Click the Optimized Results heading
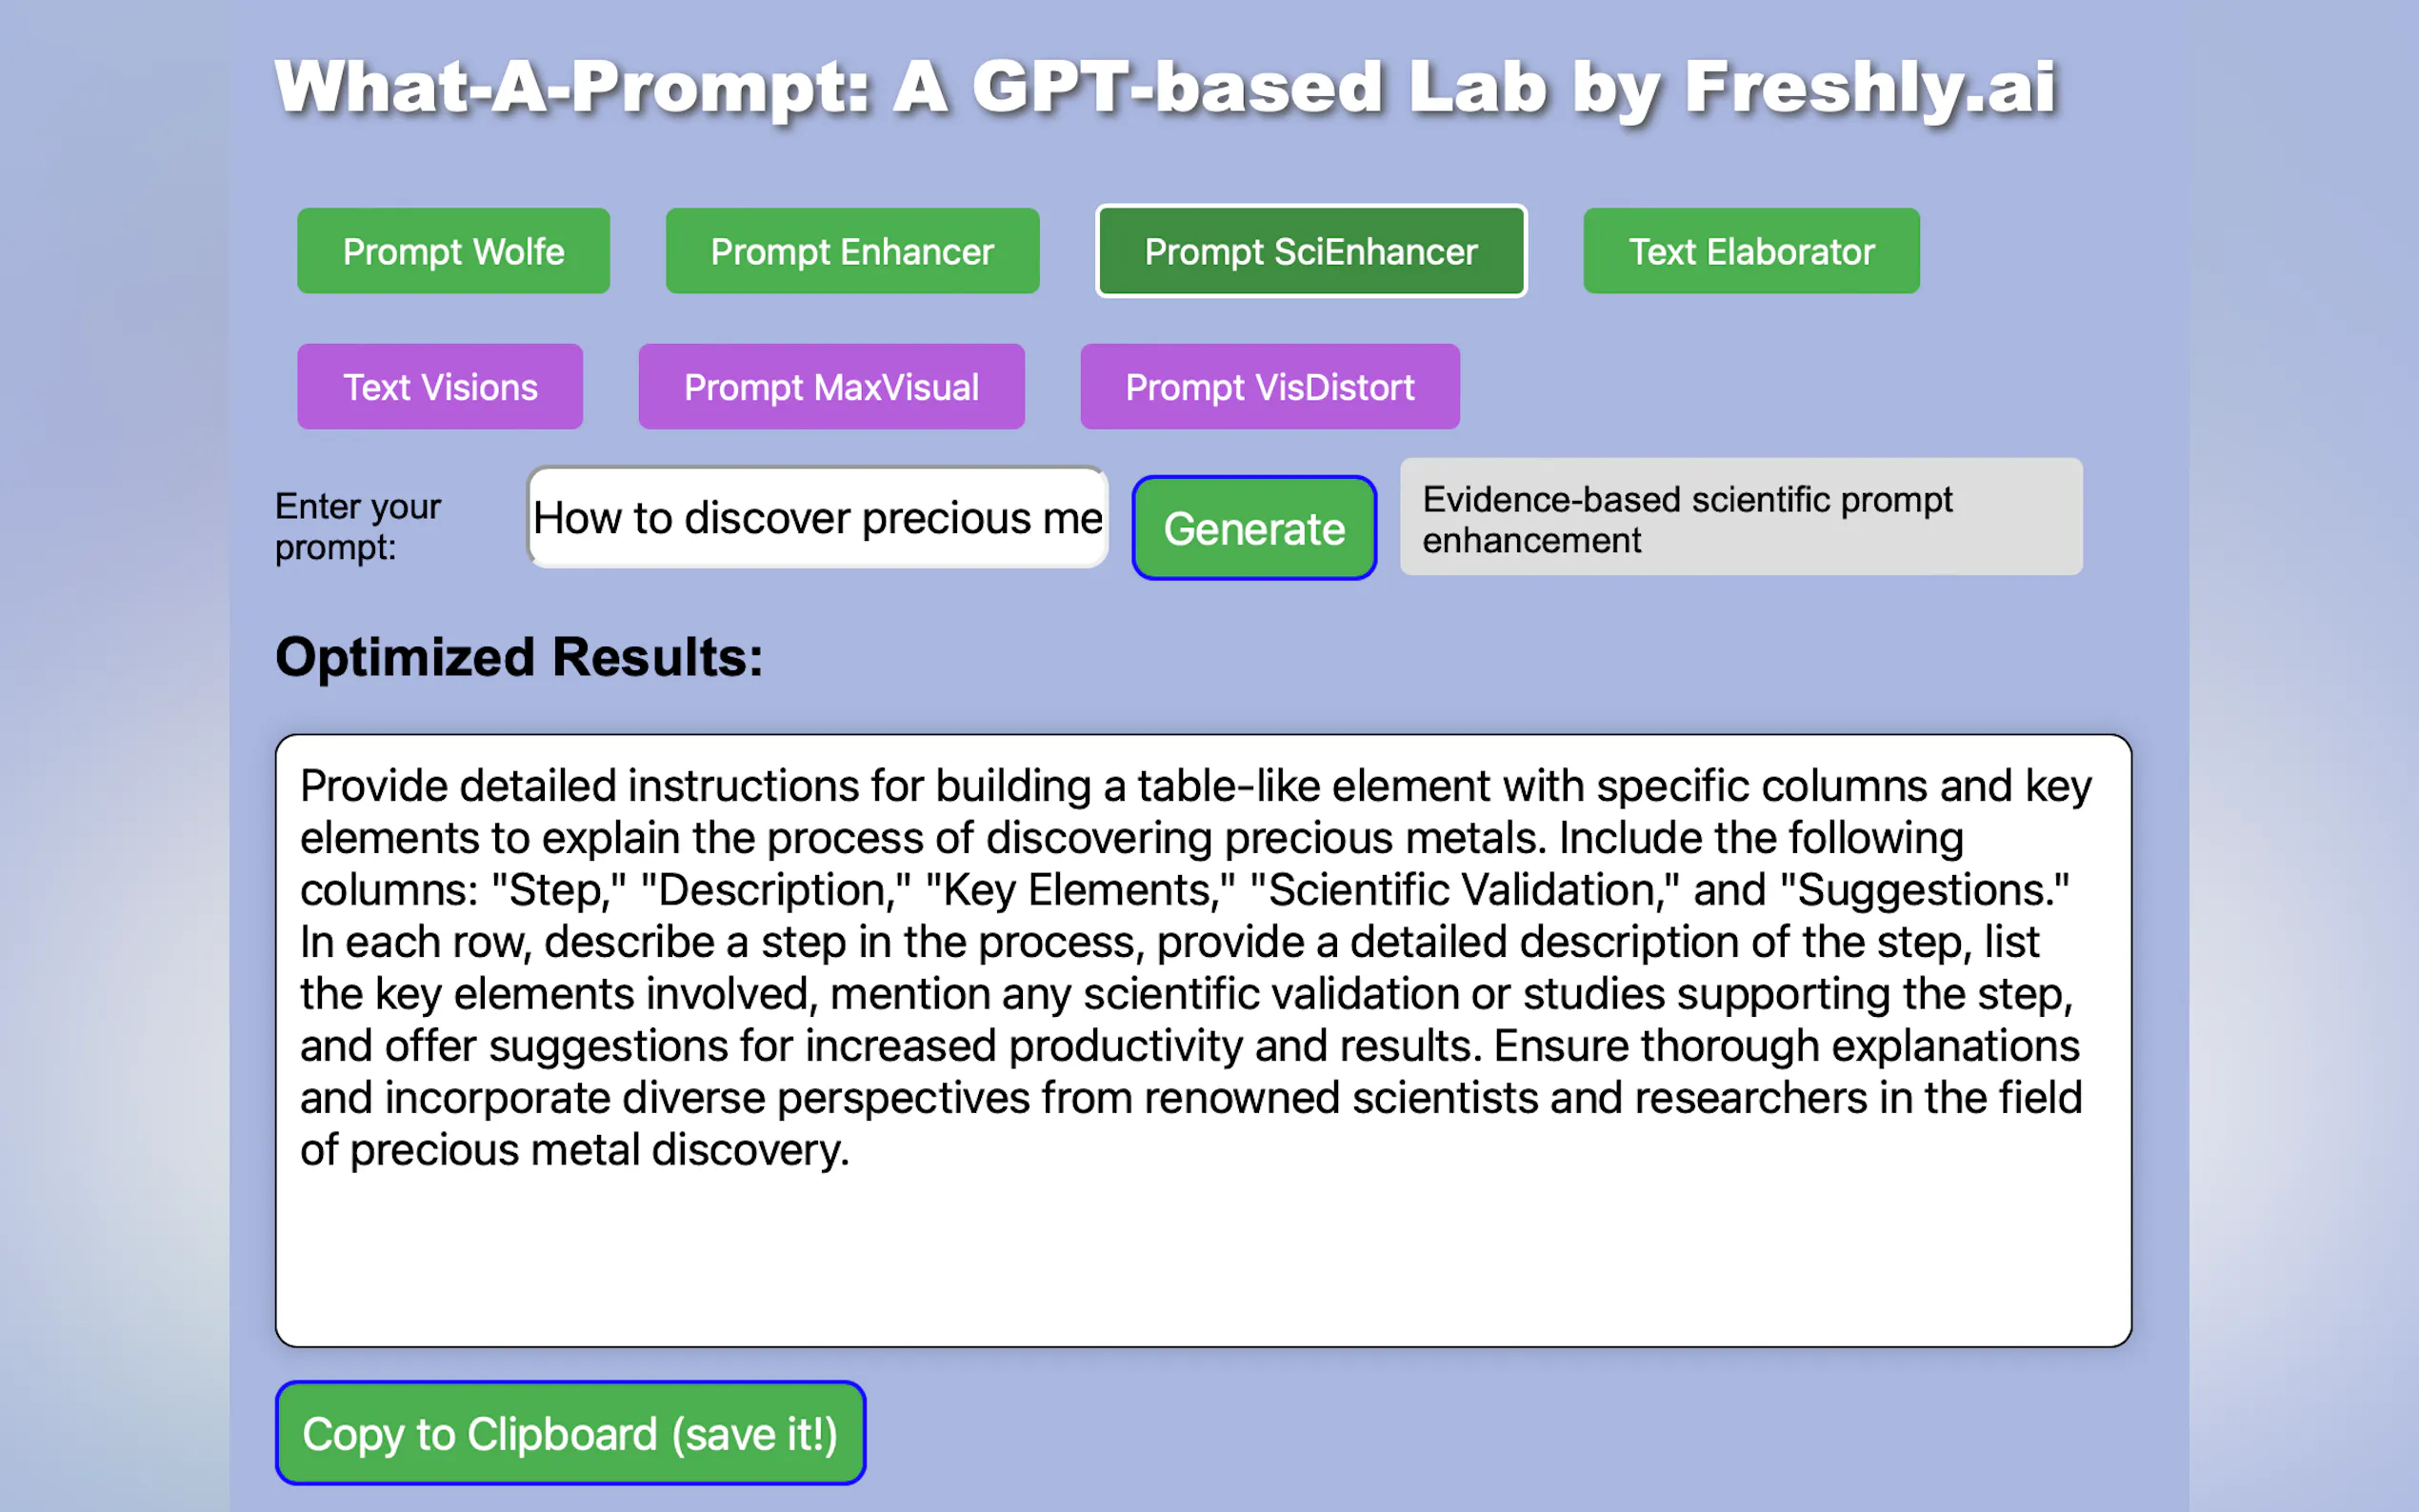Viewport: 2419px width, 1512px height. [x=519, y=657]
